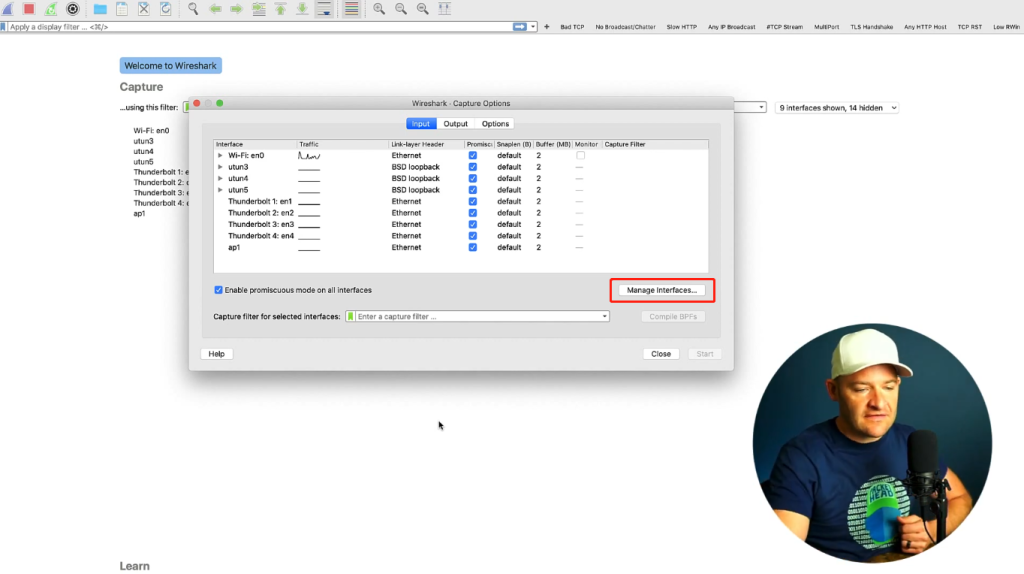Viewport: 1024px width, 574px height.
Task: Jump to first packet icon
Action: pos(281,8)
